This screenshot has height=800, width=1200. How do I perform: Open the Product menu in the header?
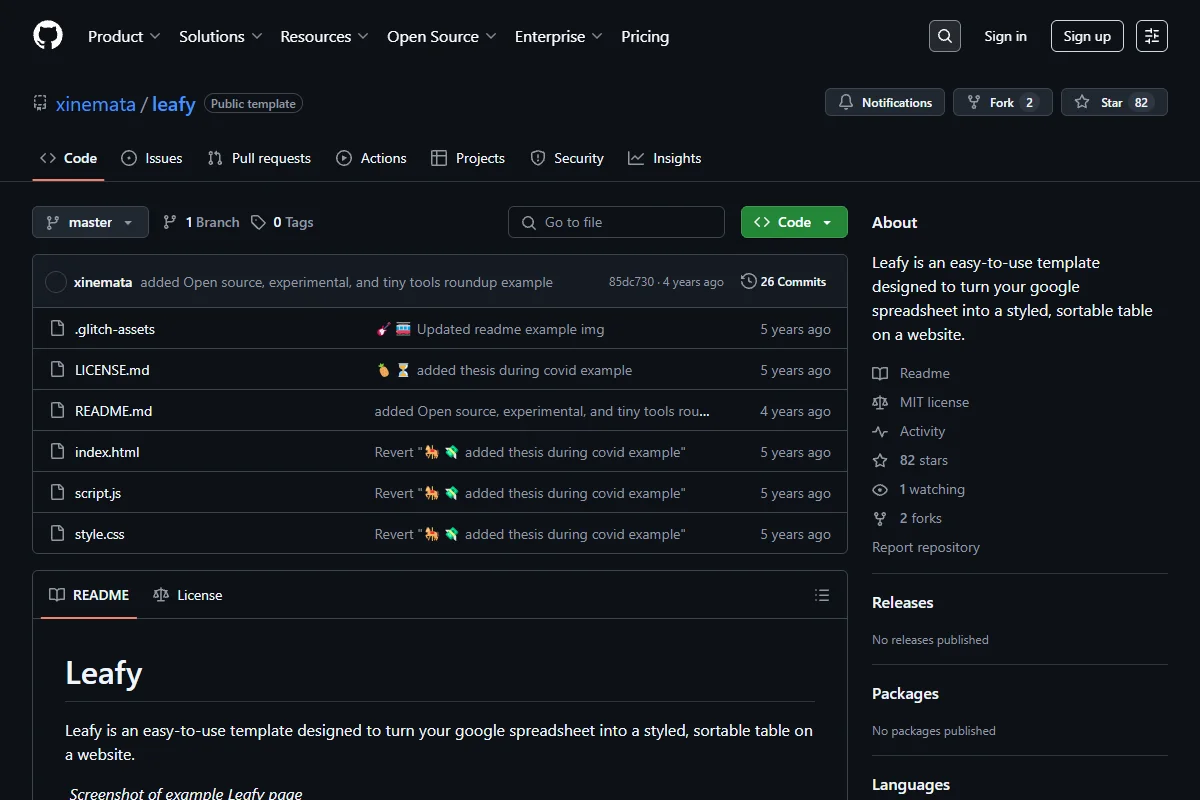point(124,36)
